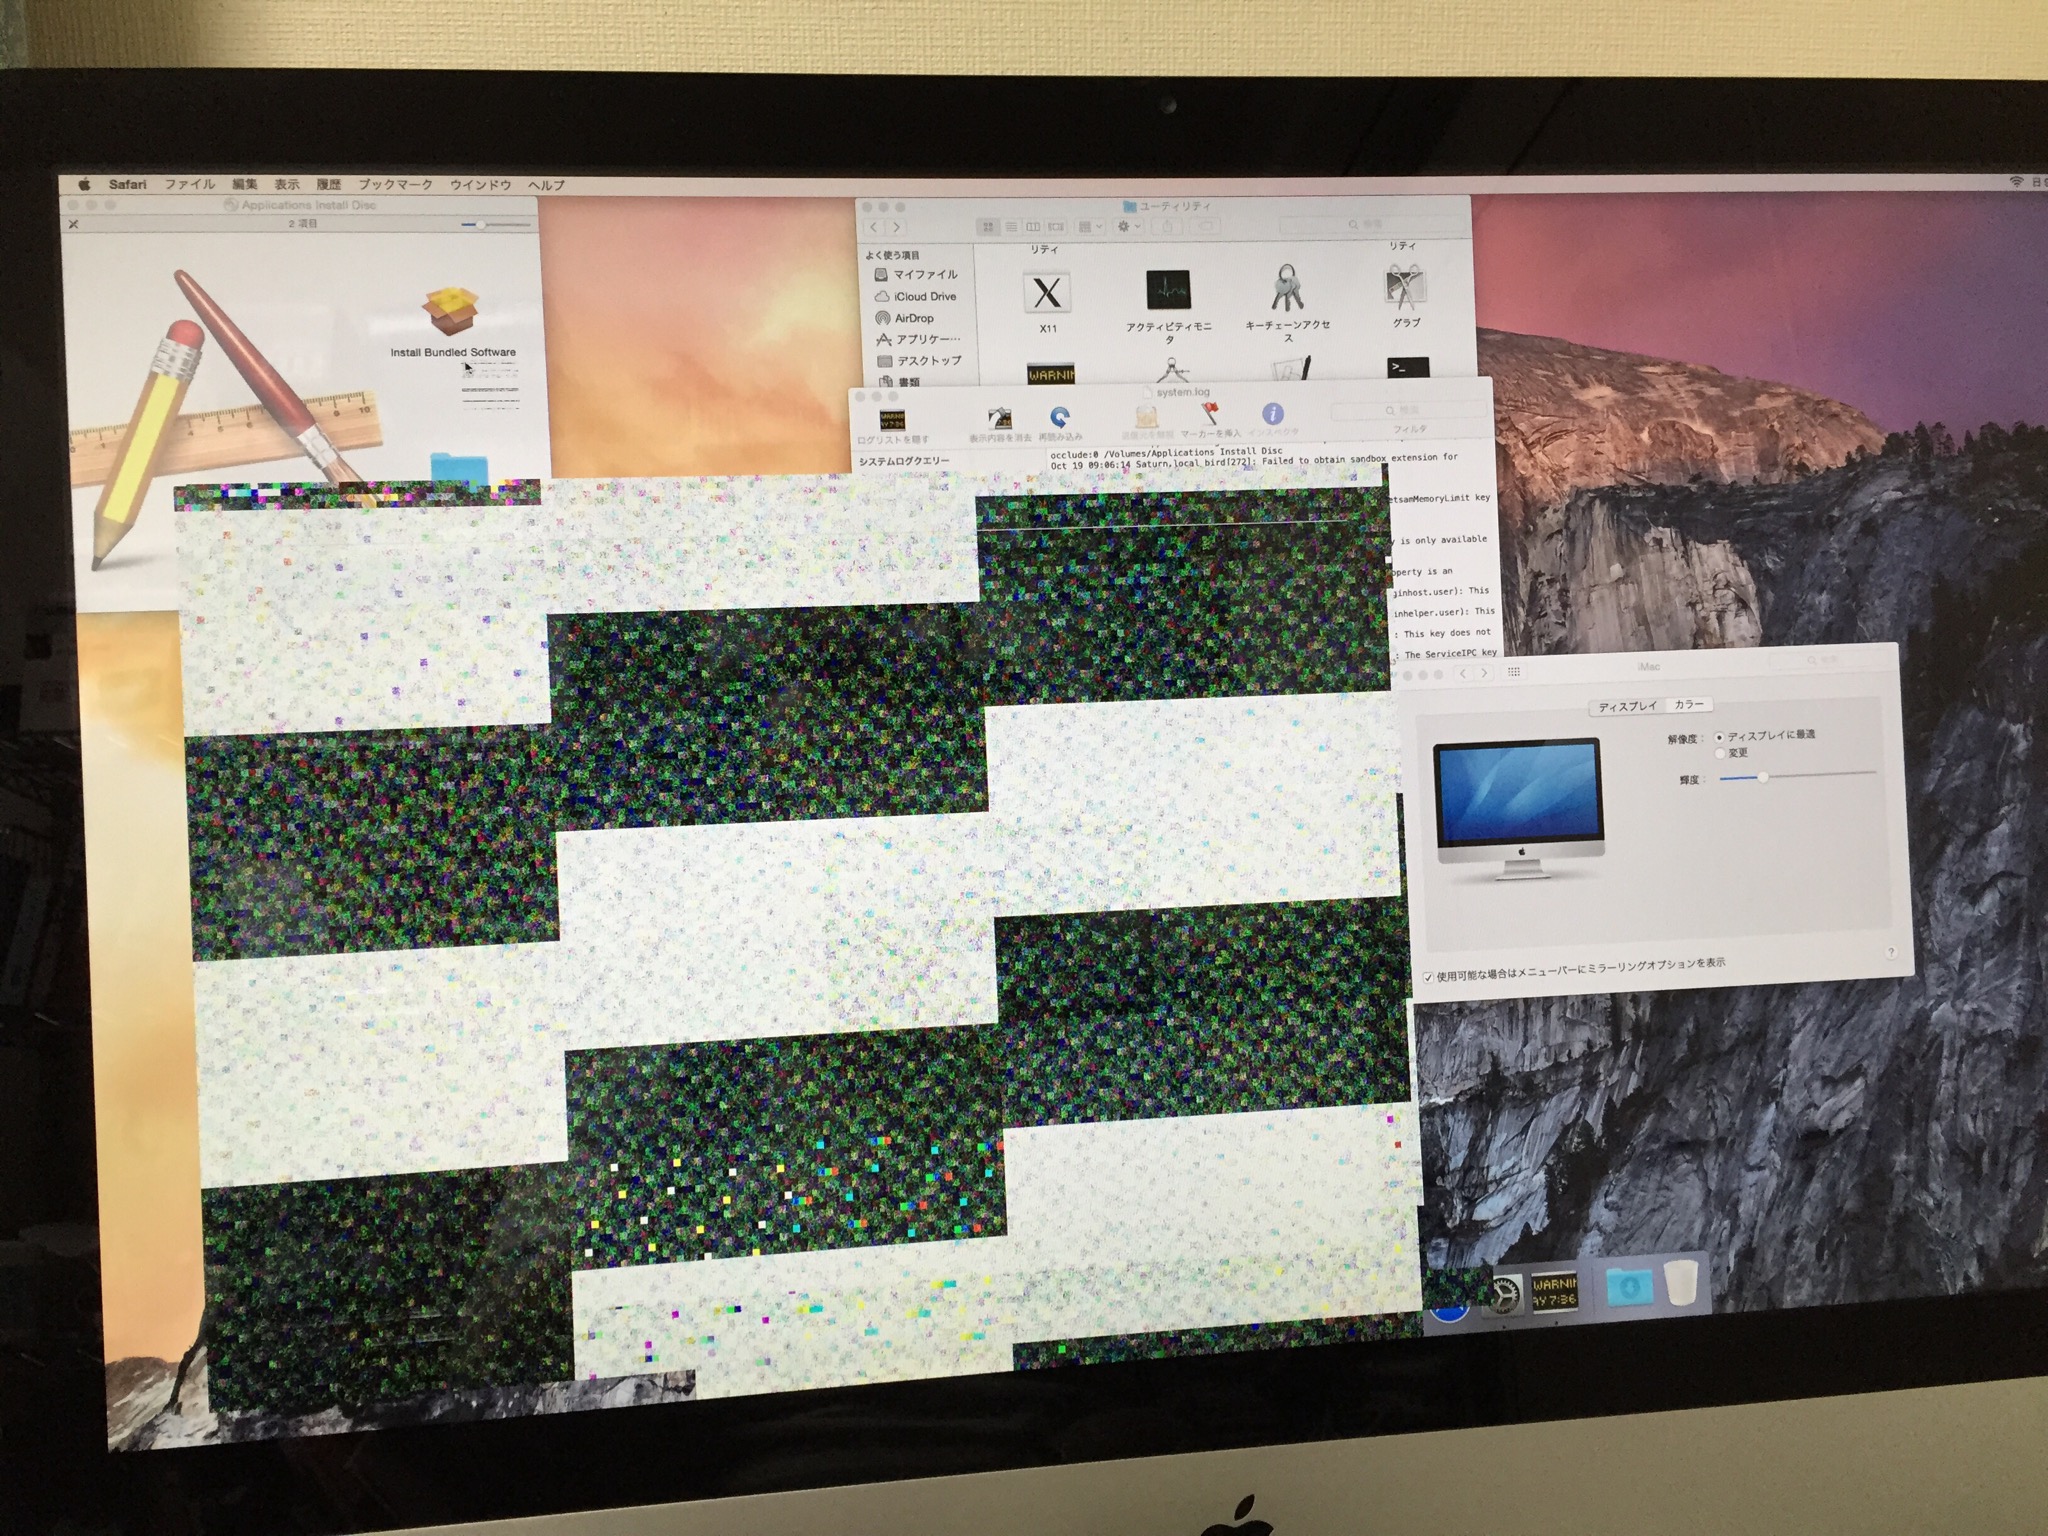Open the アクティビティモニタ icon
Viewport: 2048px width, 1536px height.
point(1168,291)
